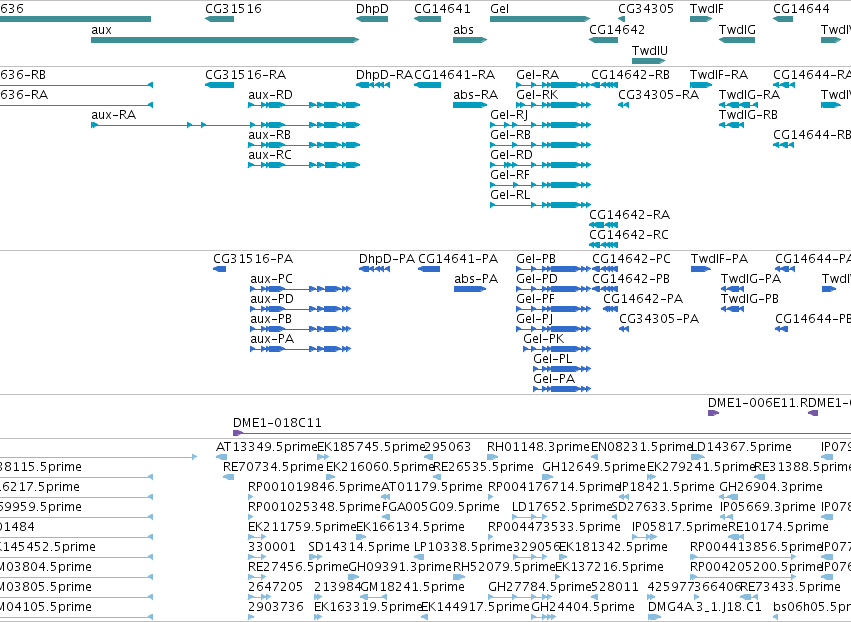Click the RH01148.3prime EST label
The image size is (851, 622).
pyautogui.click(x=538, y=447)
